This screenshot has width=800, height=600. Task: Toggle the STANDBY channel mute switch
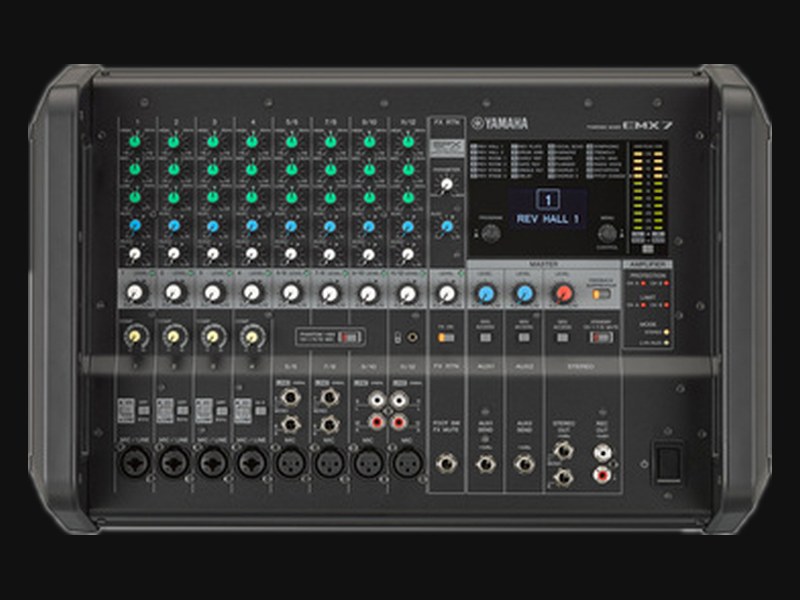601,337
